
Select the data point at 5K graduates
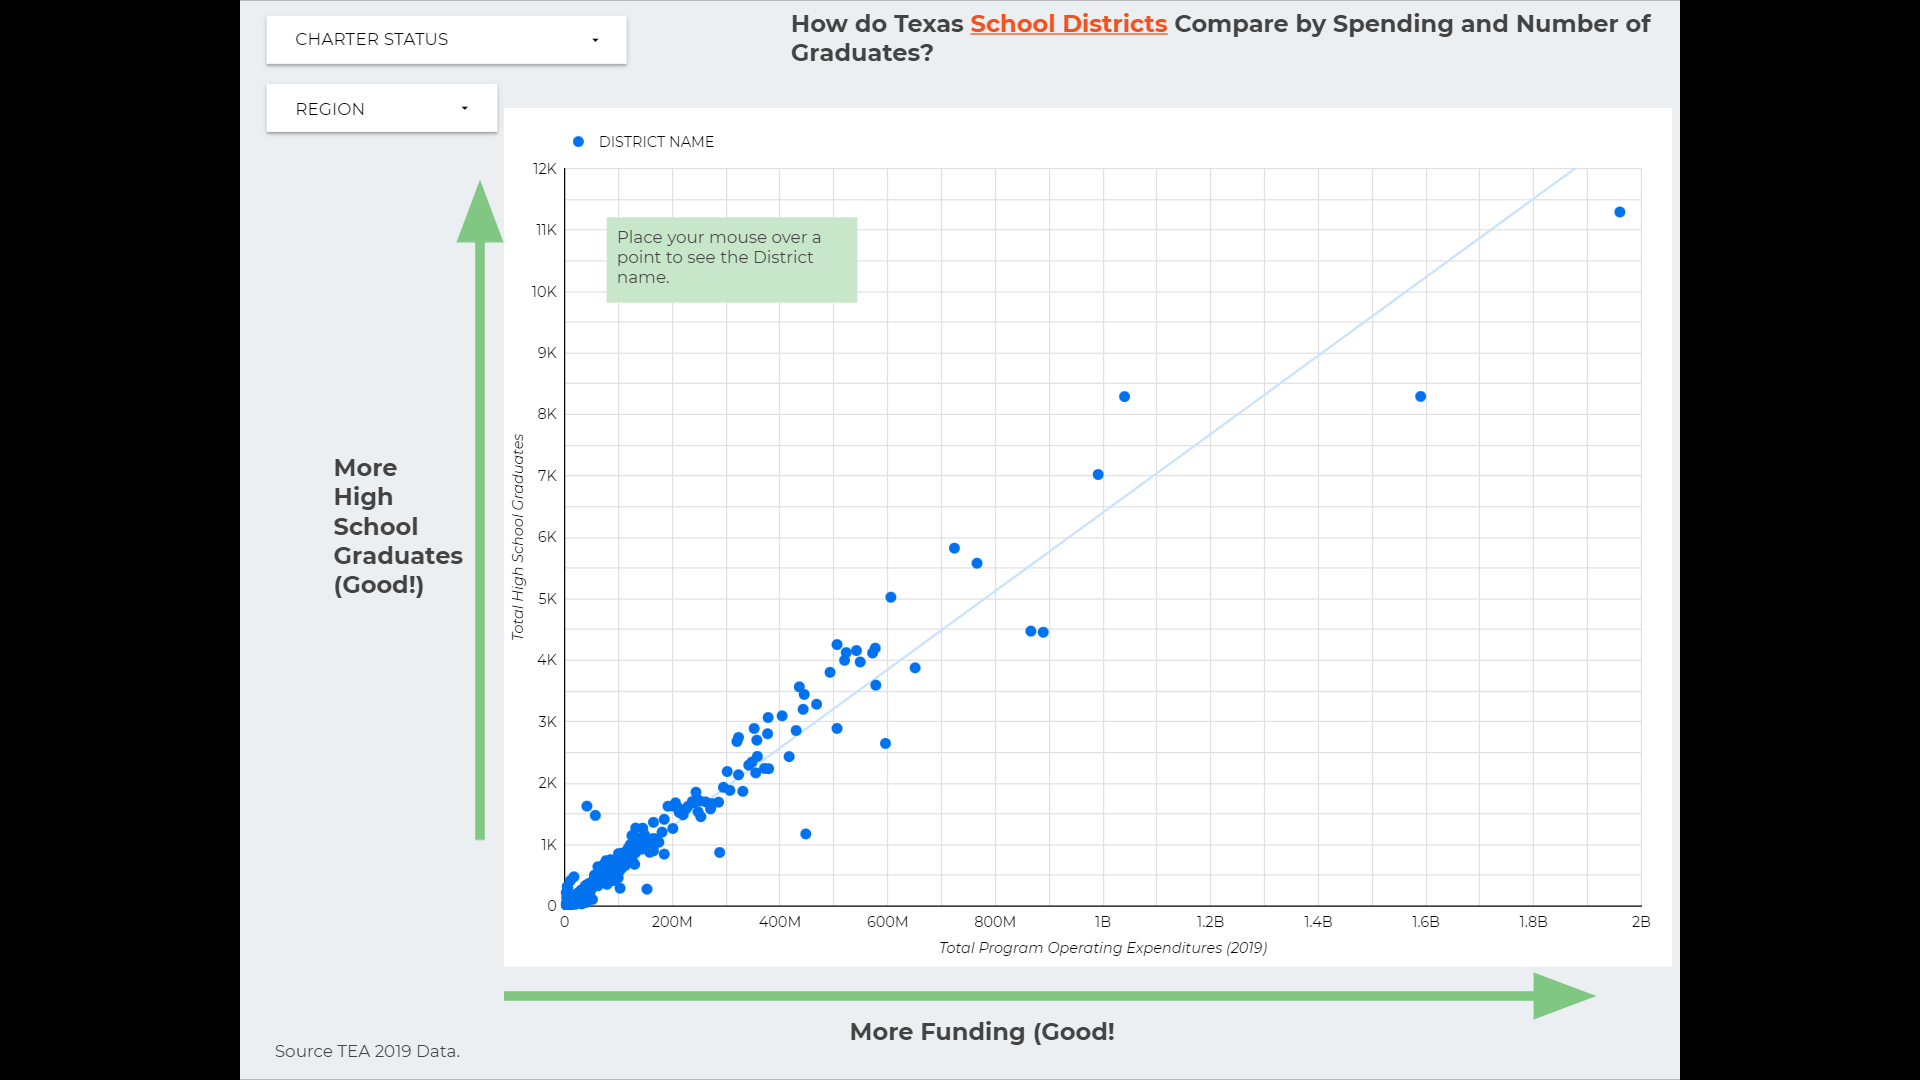(890, 597)
